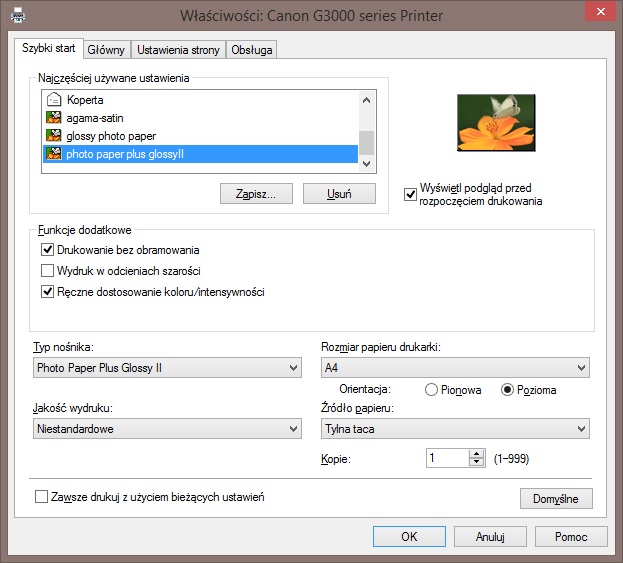Image resolution: width=623 pixels, height=563 pixels.
Task: Click the Domyślne button
Action: point(556,499)
